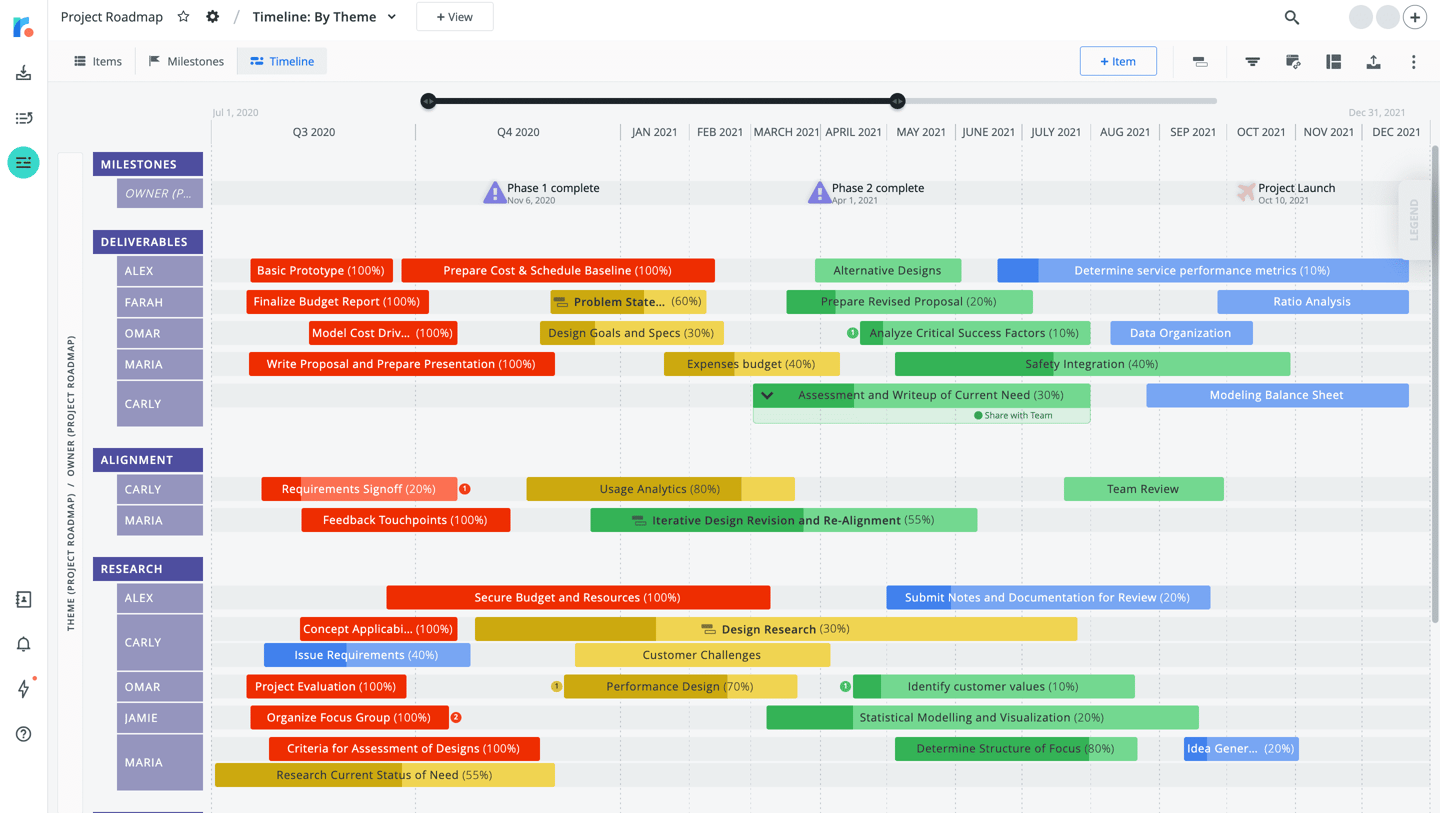Open the search magnifier at top right
1440x813 pixels.
coord(1291,17)
